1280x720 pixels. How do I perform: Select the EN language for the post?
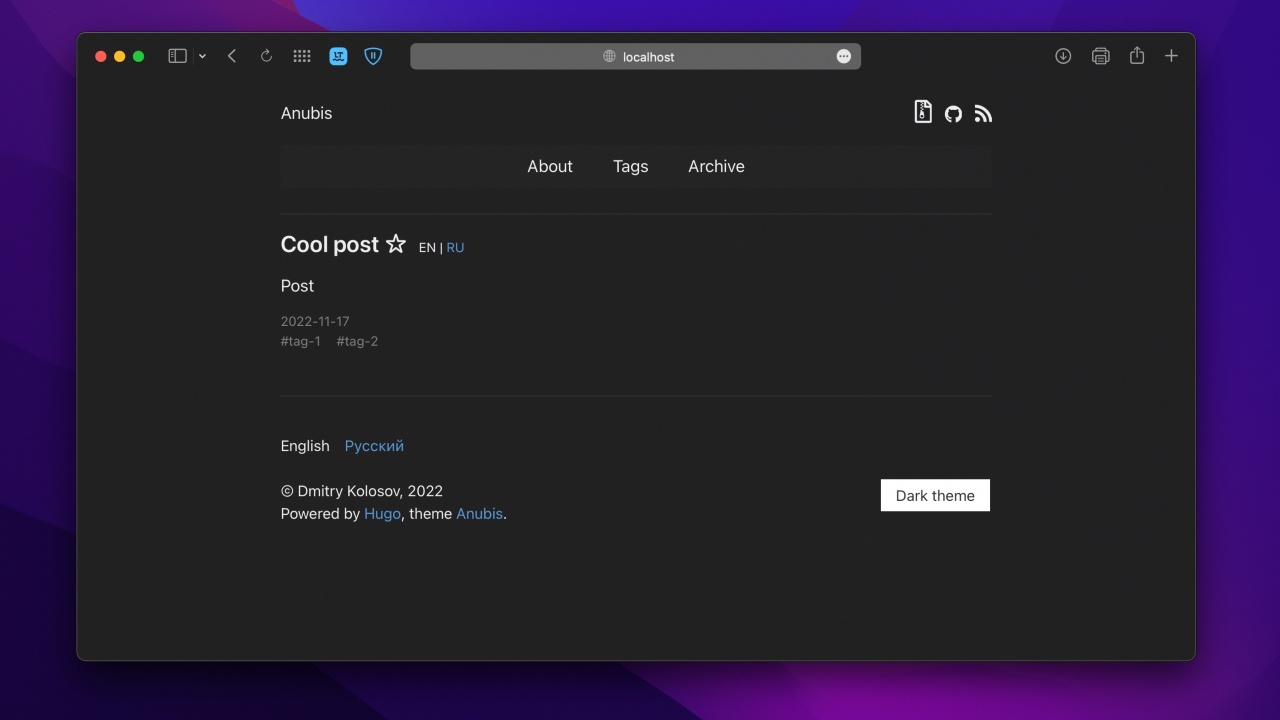pyautogui.click(x=427, y=248)
